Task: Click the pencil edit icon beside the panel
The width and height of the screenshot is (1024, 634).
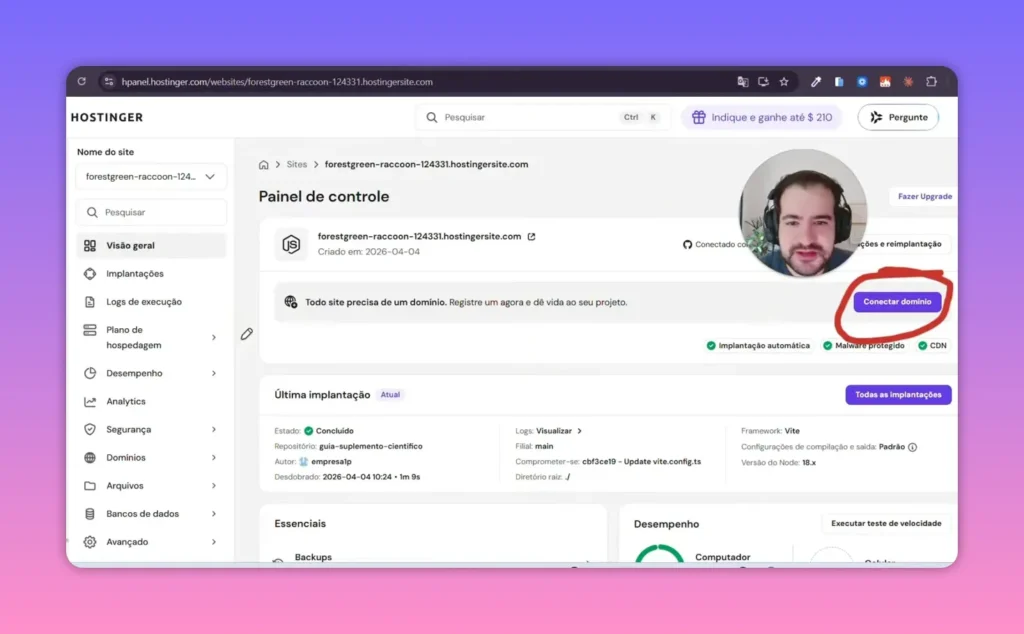Action: click(x=246, y=333)
